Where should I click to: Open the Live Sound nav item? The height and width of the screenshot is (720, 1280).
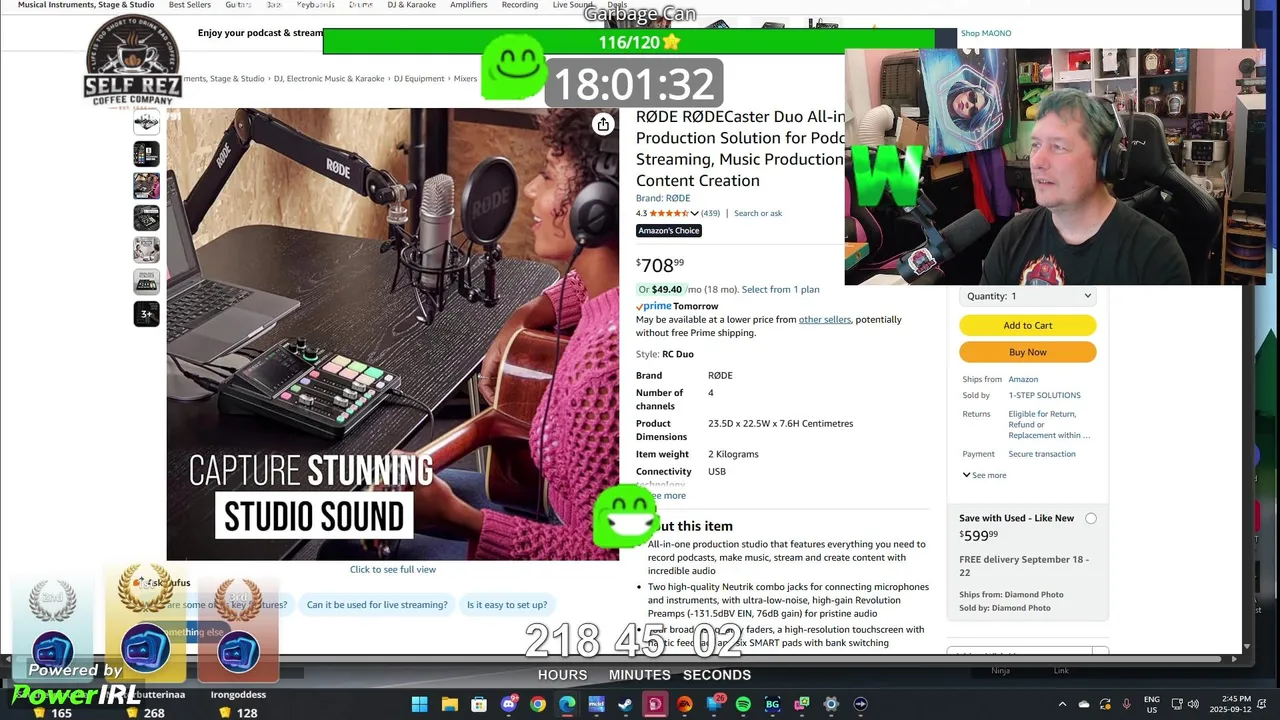click(572, 5)
